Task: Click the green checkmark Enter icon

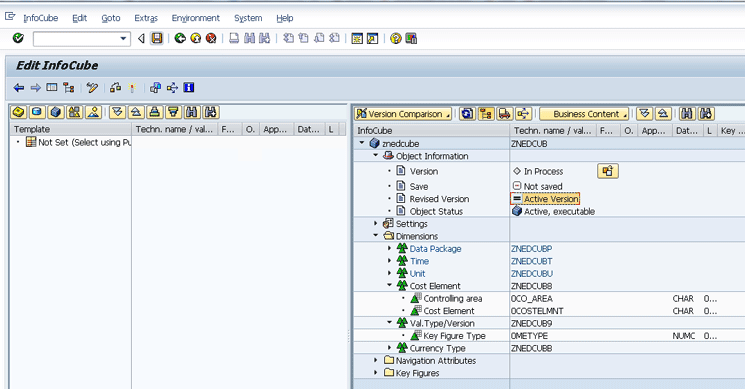Action: click(x=18, y=38)
